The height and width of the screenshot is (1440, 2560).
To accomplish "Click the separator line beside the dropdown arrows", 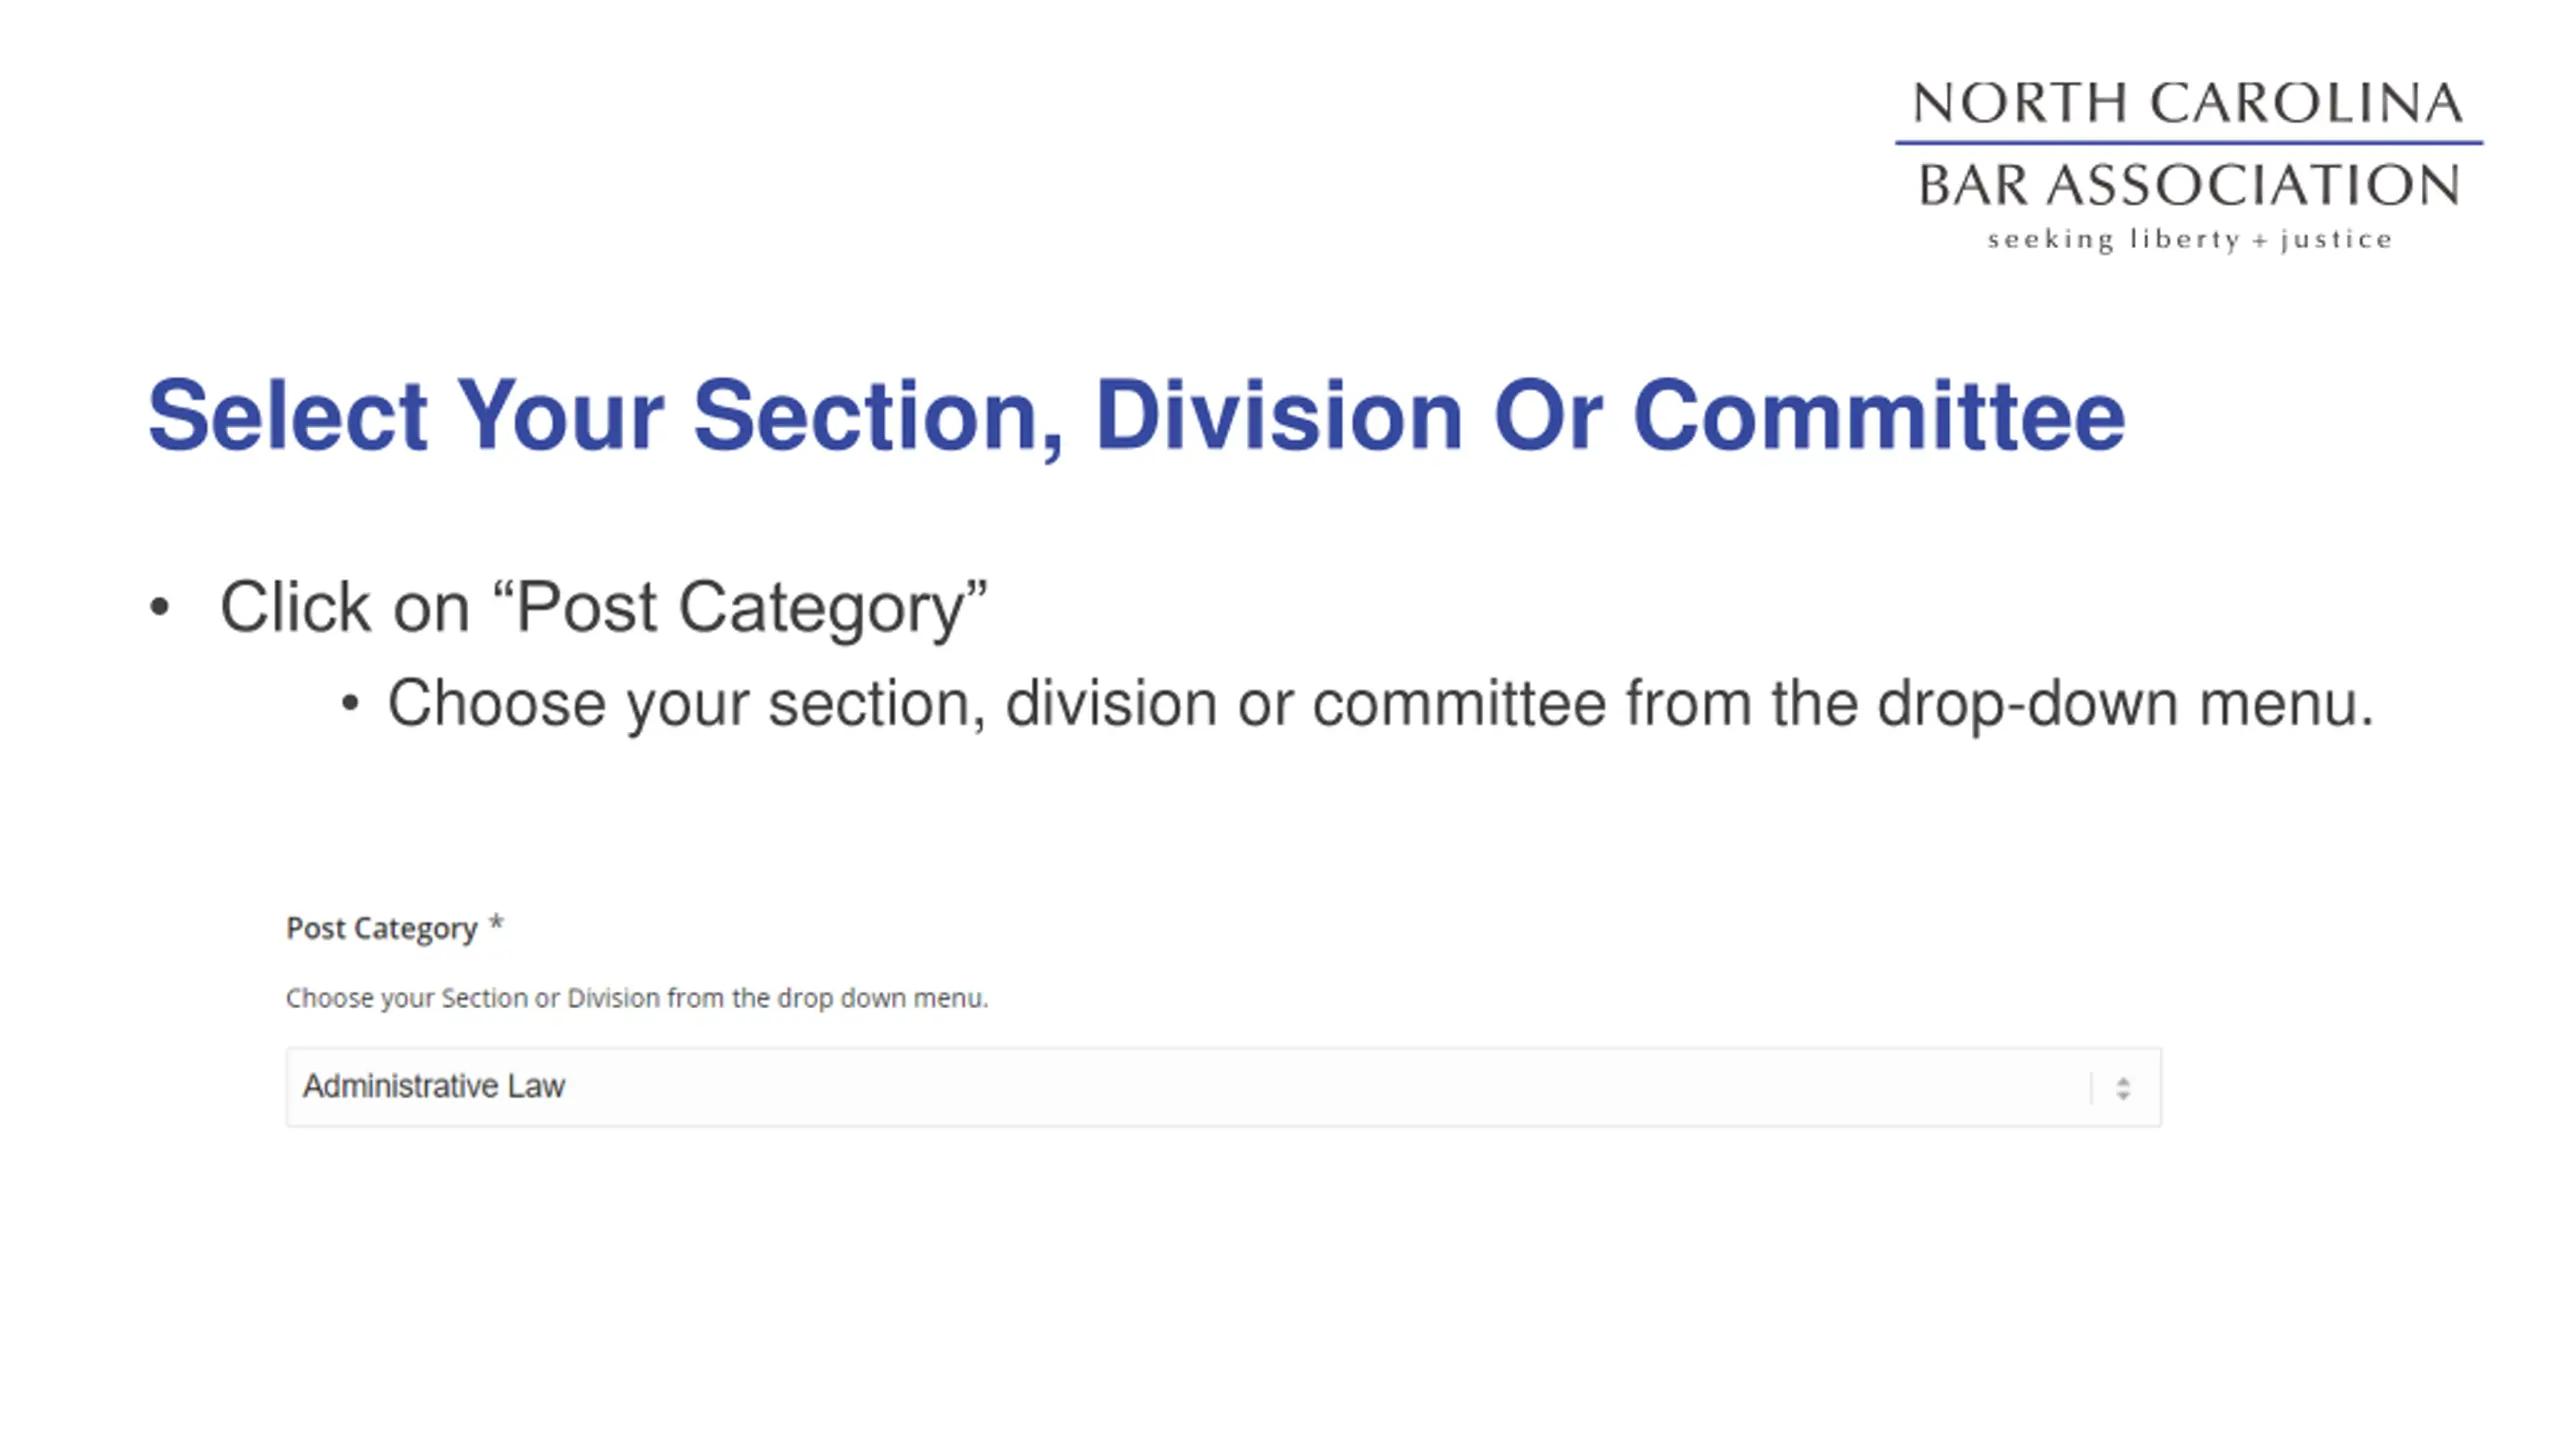I will click(2091, 1087).
